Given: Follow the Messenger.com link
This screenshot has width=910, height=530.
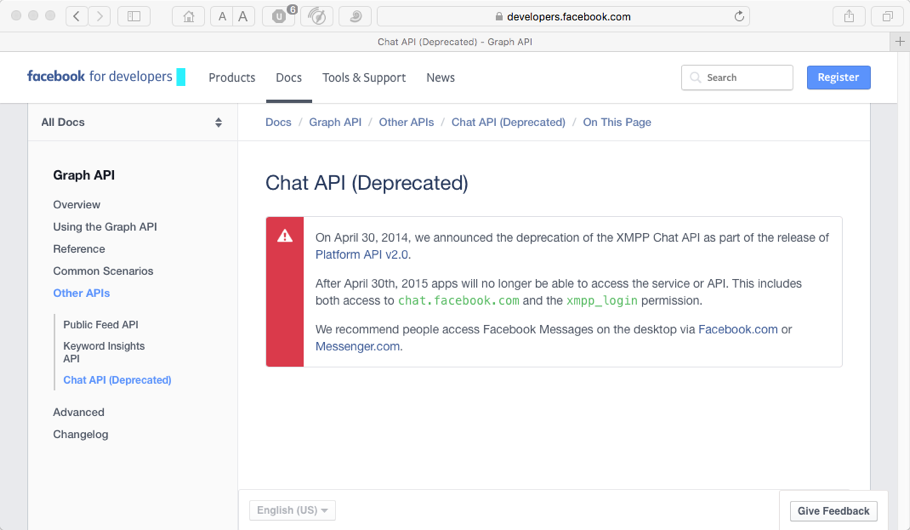Looking at the screenshot, I should coord(358,346).
